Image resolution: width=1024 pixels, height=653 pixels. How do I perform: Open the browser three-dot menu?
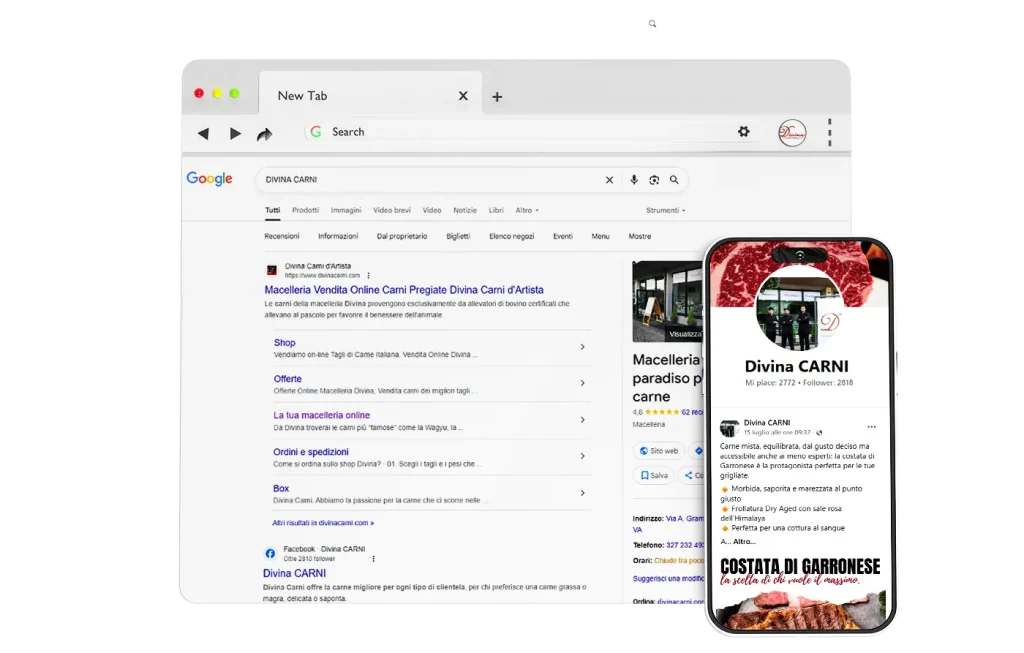pyautogui.click(x=830, y=133)
